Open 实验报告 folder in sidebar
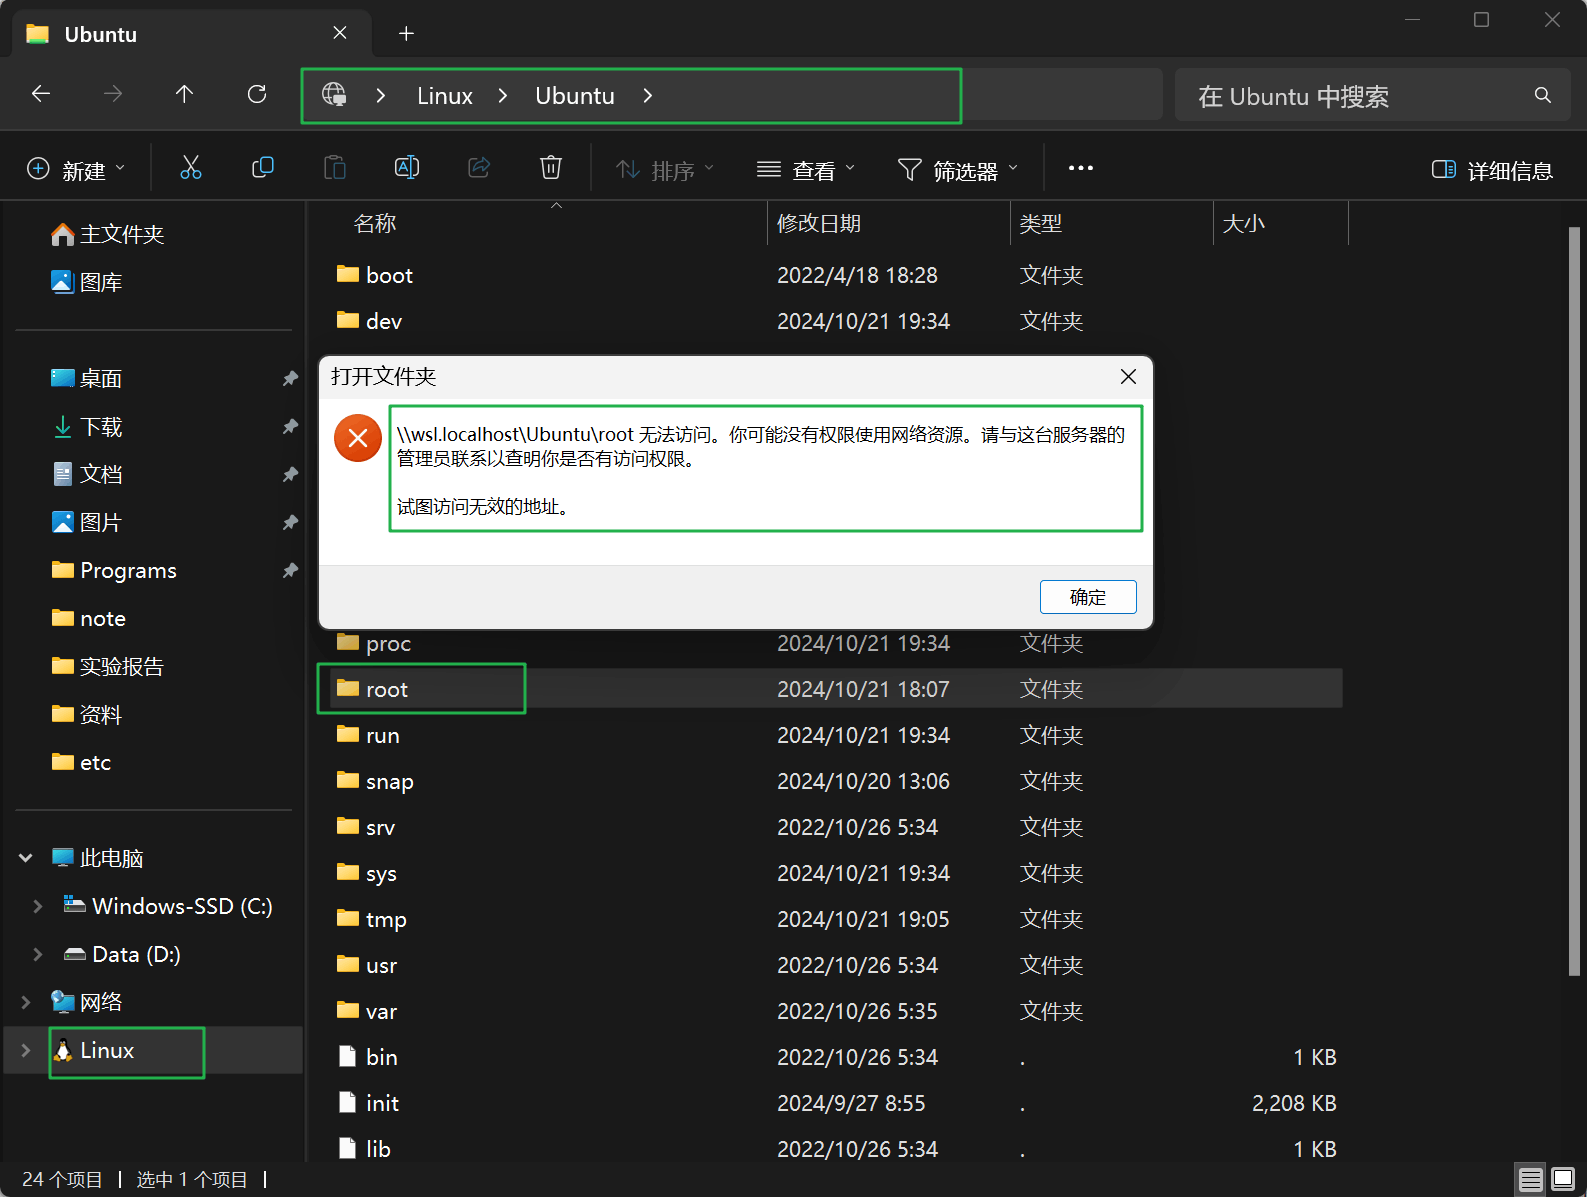 tap(107, 666)
